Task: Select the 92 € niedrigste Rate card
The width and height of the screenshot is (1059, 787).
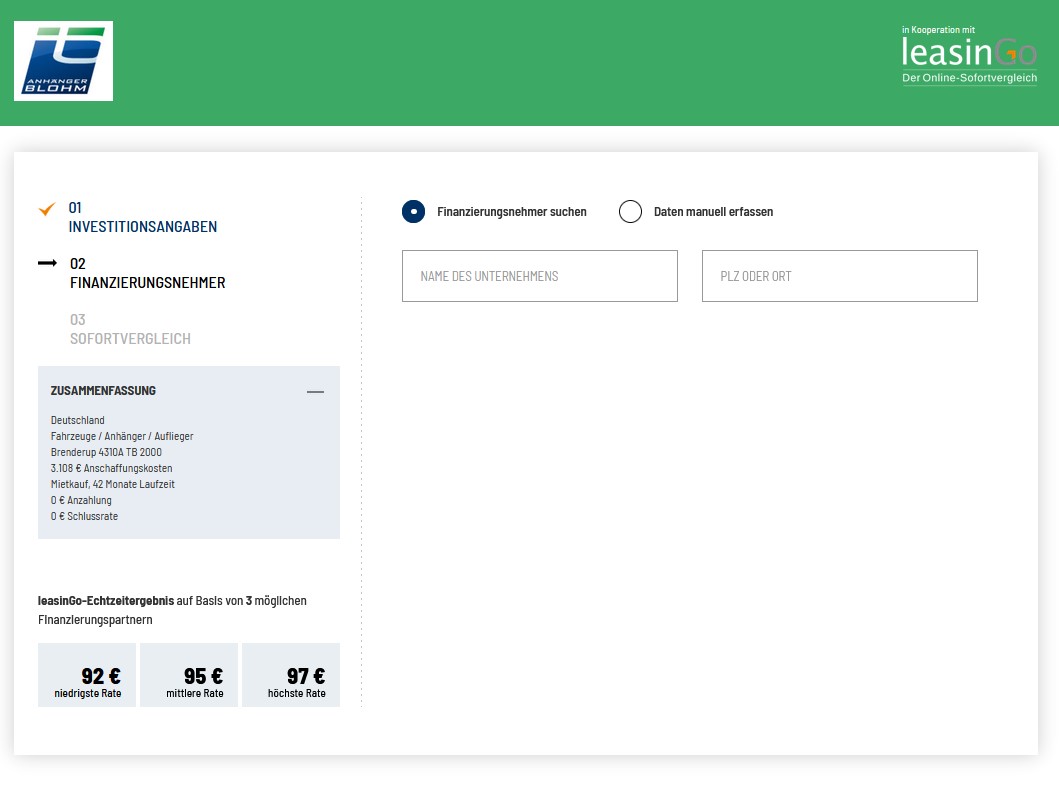Action: [x=87, y=674]
